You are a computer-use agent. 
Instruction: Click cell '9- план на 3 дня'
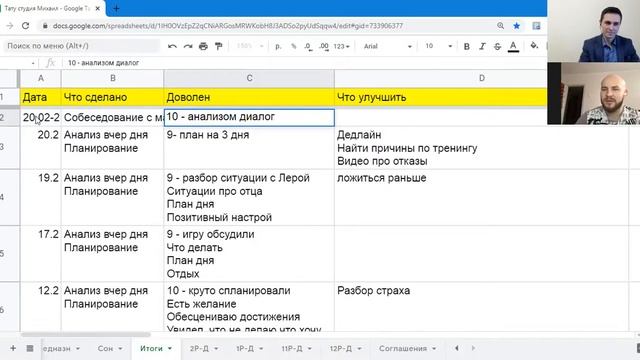click(x=249, y=148)
